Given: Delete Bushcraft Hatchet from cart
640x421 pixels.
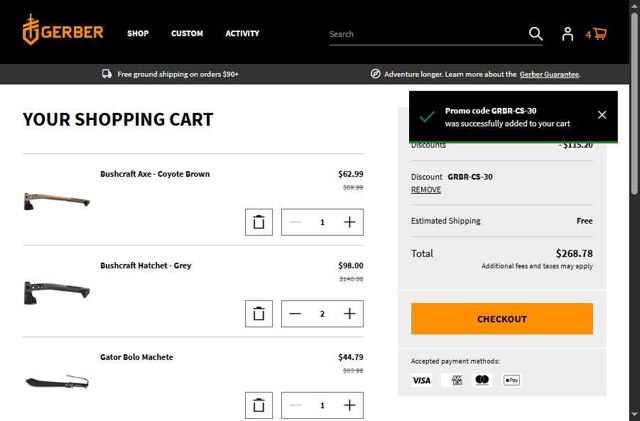Looking at the screenshot, I should pyautogui.click(x=259, y=314).
